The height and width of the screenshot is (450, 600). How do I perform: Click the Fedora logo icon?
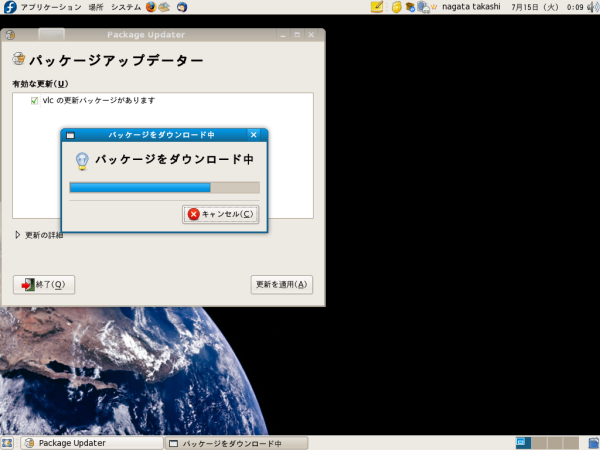pyautogui.click(x=10, y=7)
